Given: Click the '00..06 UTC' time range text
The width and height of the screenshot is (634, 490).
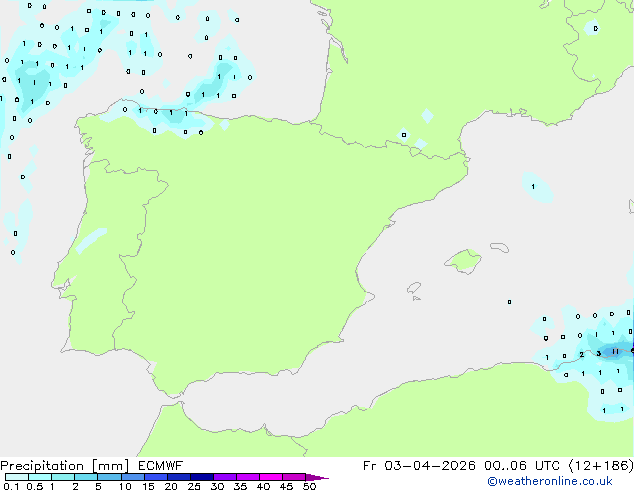Looking at the screenshot, I should click(522, 466).
